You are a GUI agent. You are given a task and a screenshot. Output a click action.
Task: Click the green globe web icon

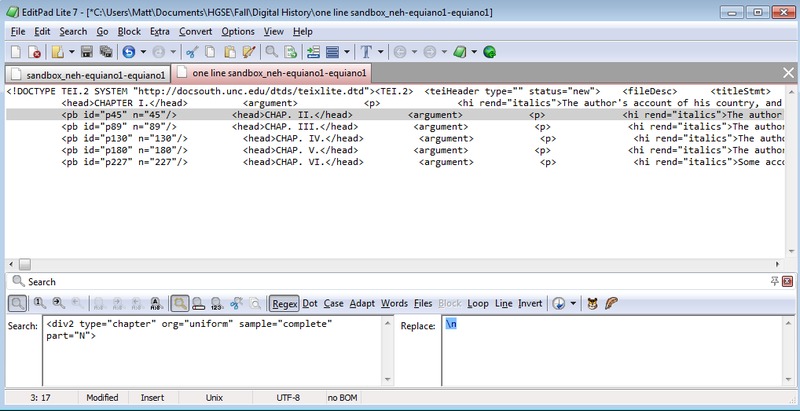click(489, 52)
